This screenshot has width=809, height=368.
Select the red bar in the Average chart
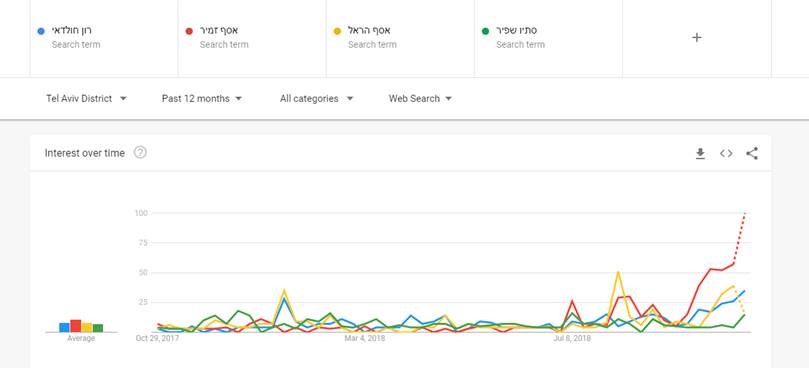pyautogui.click(x=75, y=326)
